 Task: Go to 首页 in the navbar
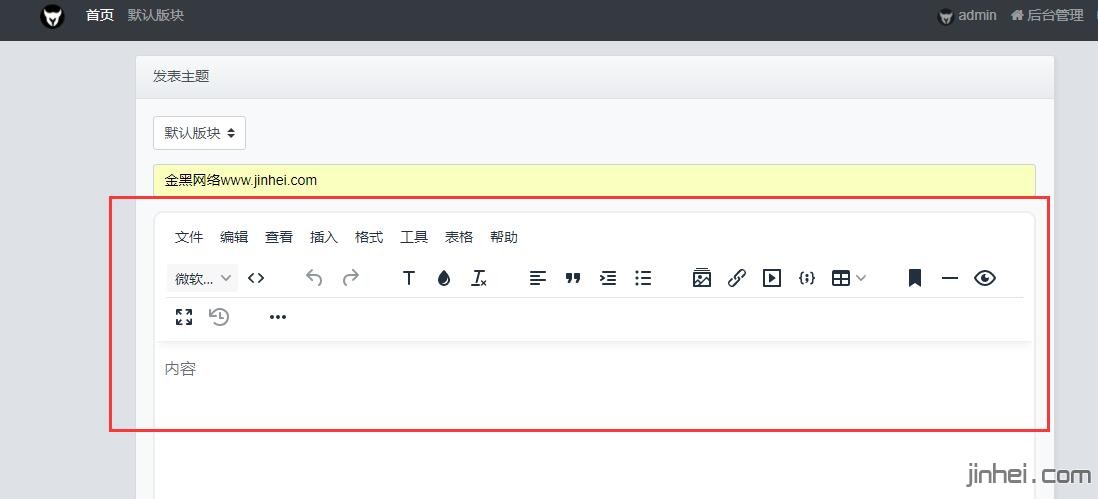[x=99, y=15]
